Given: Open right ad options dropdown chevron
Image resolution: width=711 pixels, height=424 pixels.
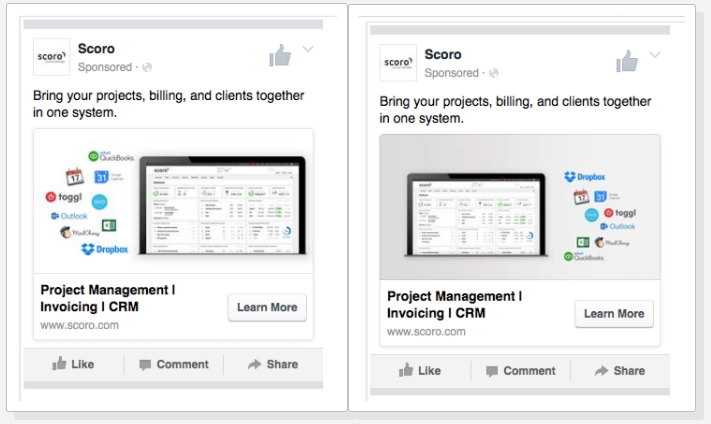Looking at the screenshot, I should pos(655,55).
